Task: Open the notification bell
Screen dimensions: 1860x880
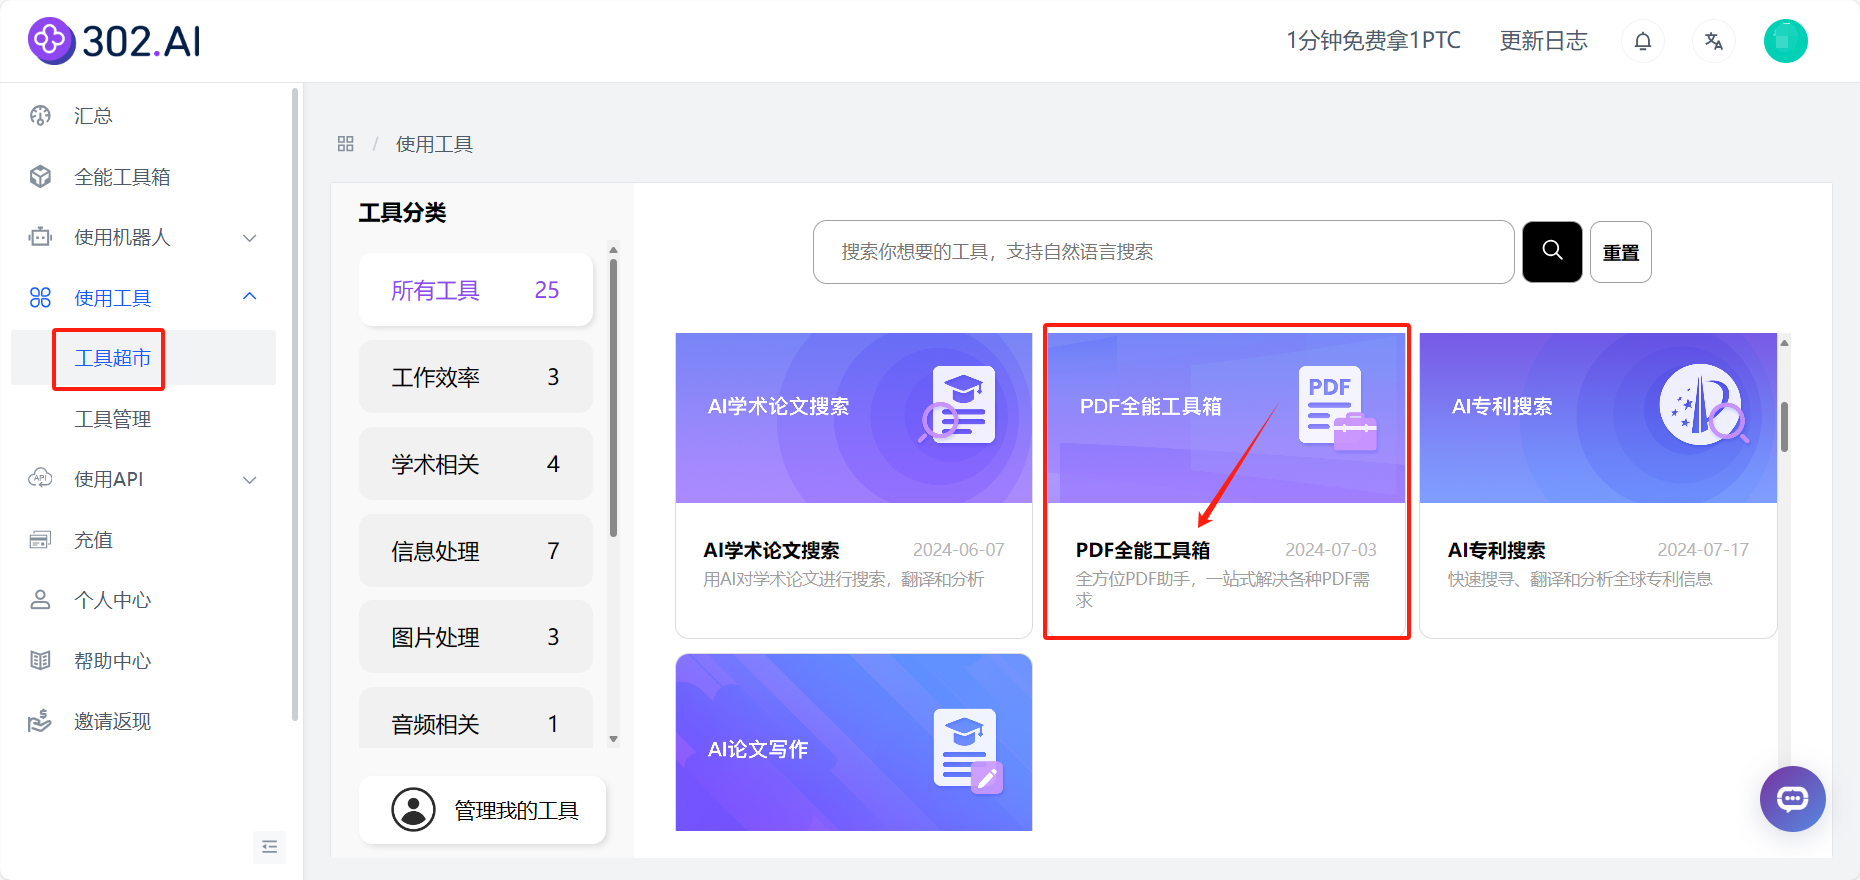Action: [1643, 41]
